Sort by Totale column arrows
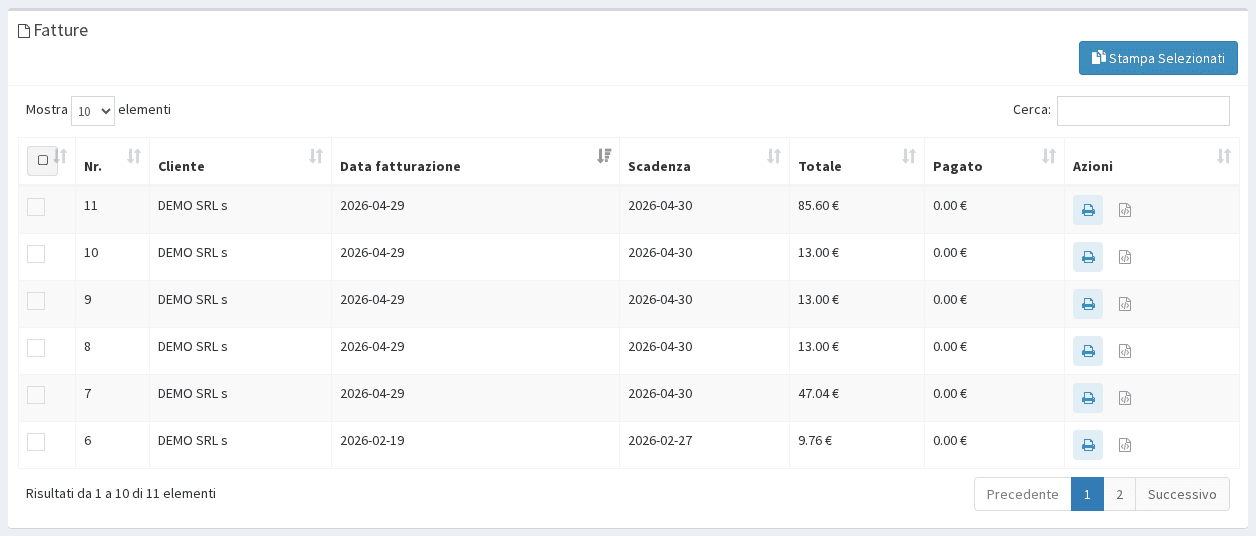This screenshot has width=1256, height=536. point(909,156)
